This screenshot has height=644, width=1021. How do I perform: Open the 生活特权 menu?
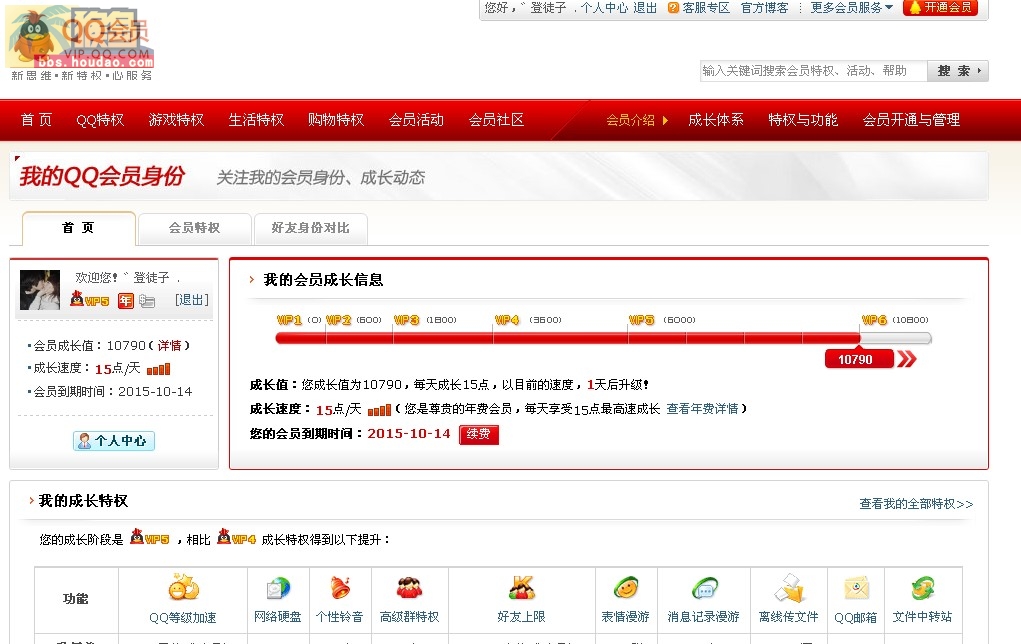(257, 120)
